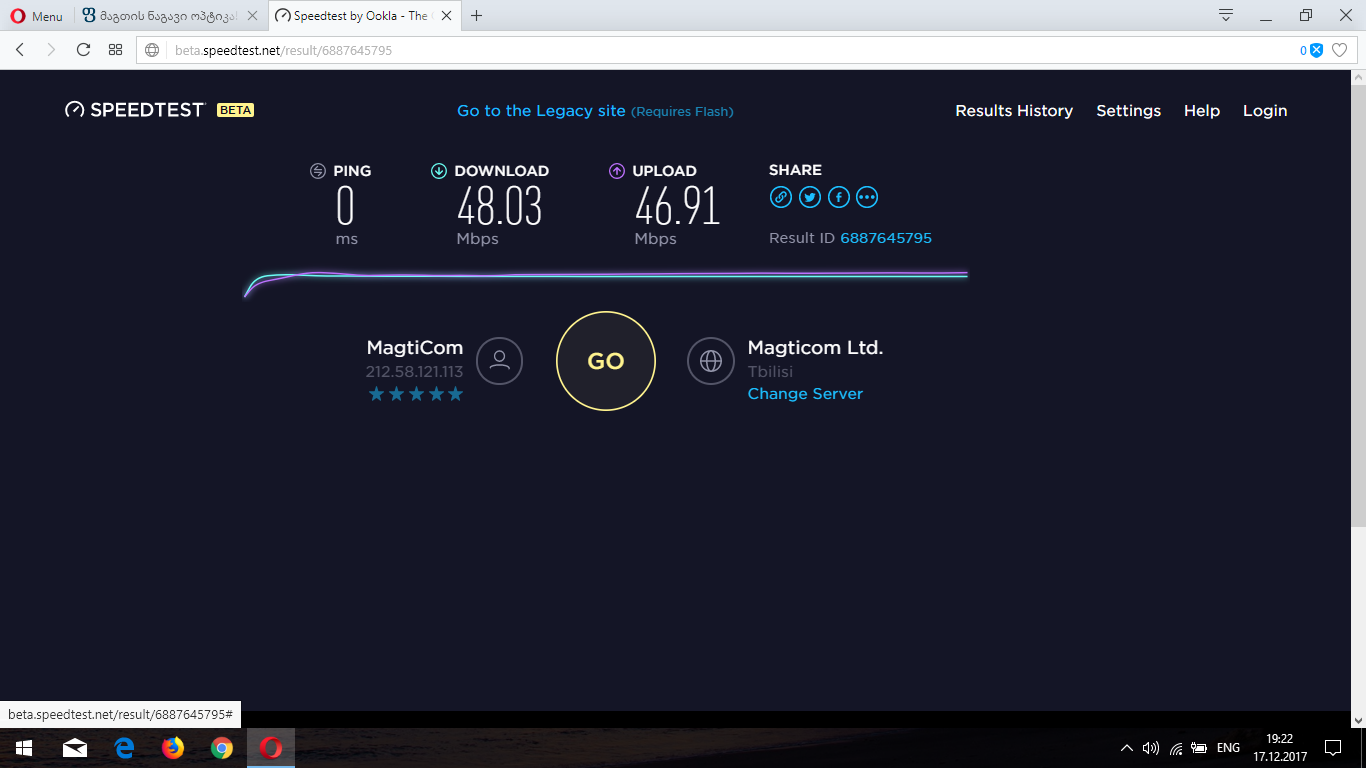This screenshot has width=1366, height=768.
Task: Open the volume control in tray
Action: tap(1151, 748)
